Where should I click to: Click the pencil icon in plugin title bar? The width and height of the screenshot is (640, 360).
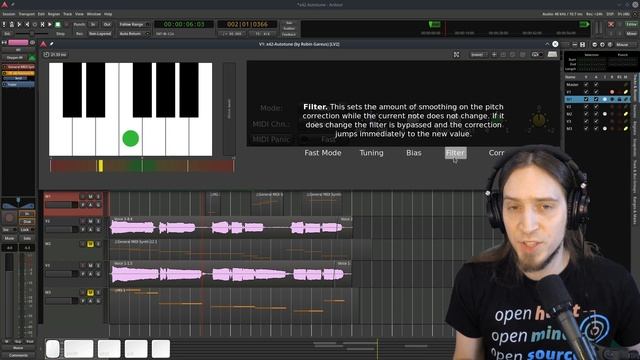coord(51,44)
